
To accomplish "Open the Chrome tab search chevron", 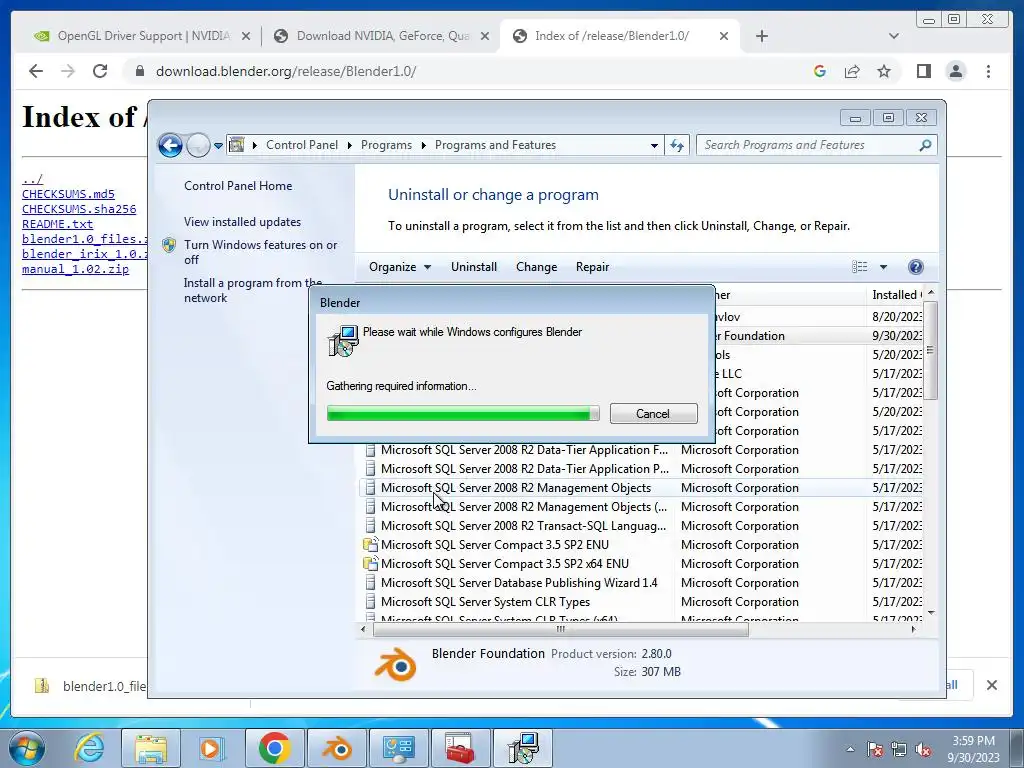I will (x=894, y=36).
